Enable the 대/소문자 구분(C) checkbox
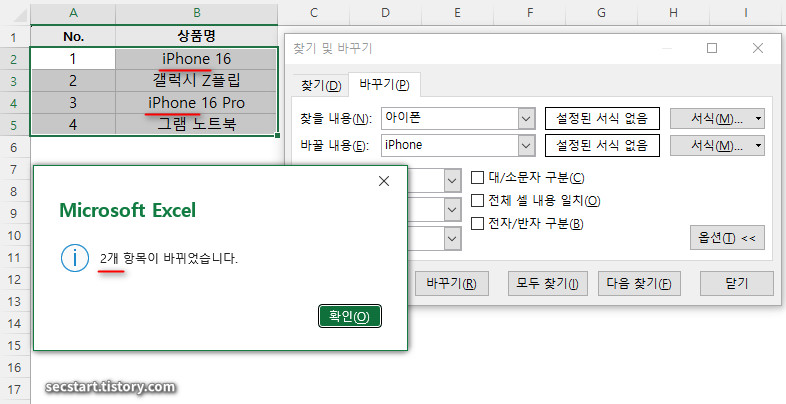The width and height of the screenshot is (786, 404). coord(477,177)
